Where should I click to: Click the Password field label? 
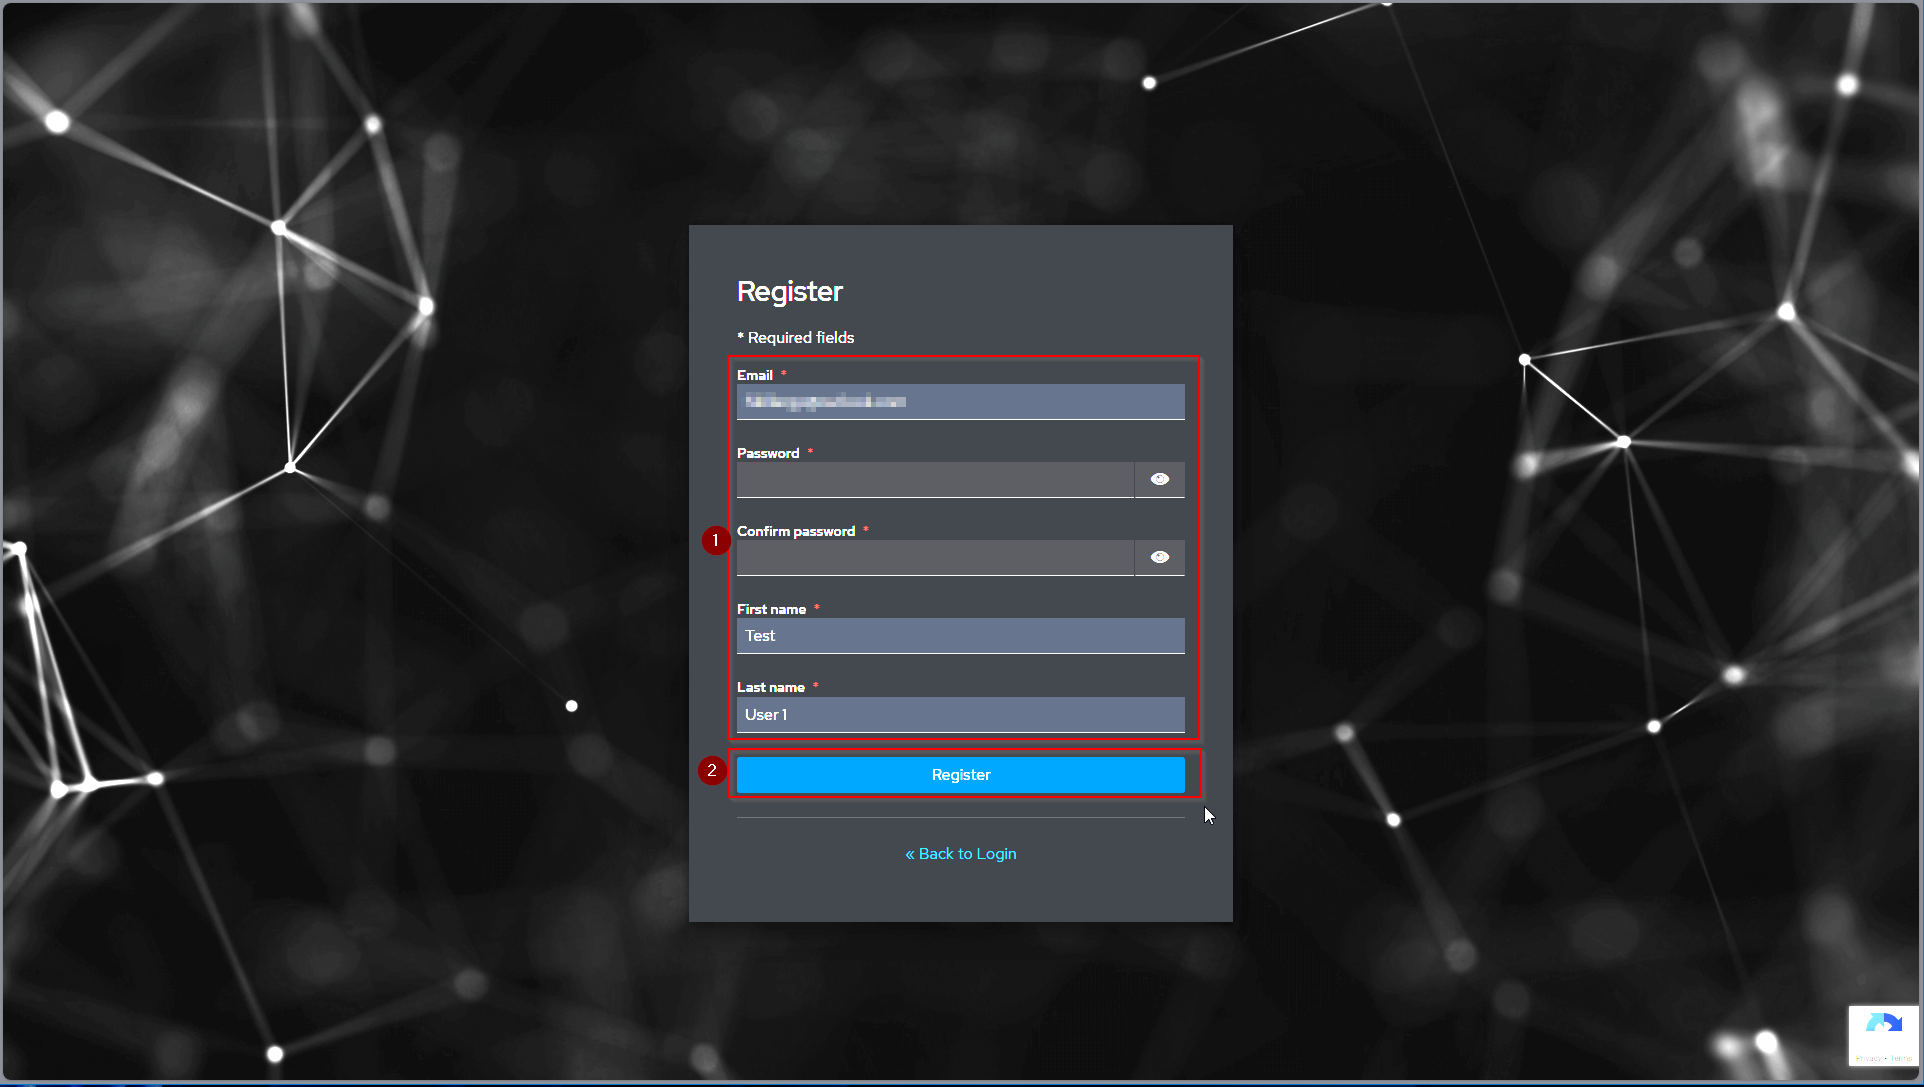click(x=768, y=453)
